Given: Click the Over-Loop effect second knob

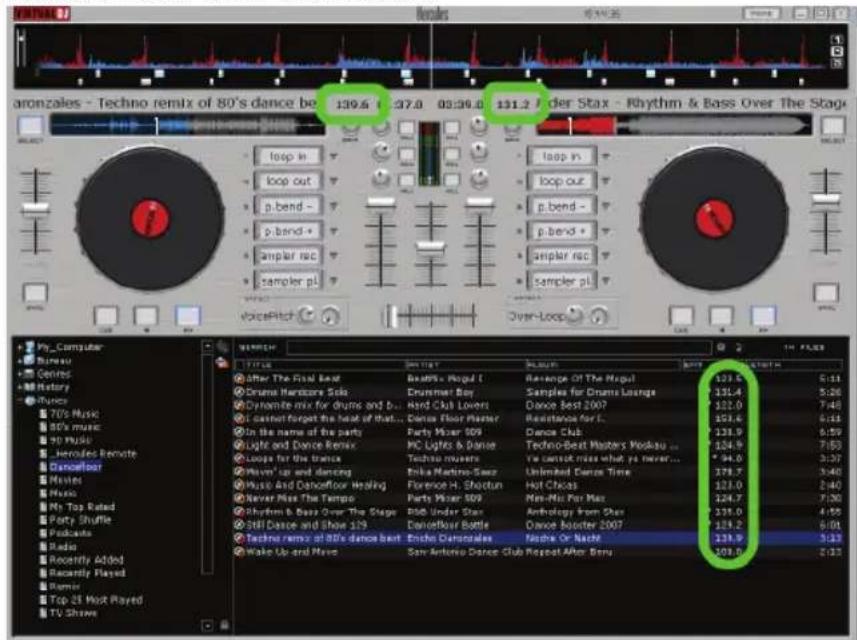Looking at the screenshot, I should pos(599,315).
